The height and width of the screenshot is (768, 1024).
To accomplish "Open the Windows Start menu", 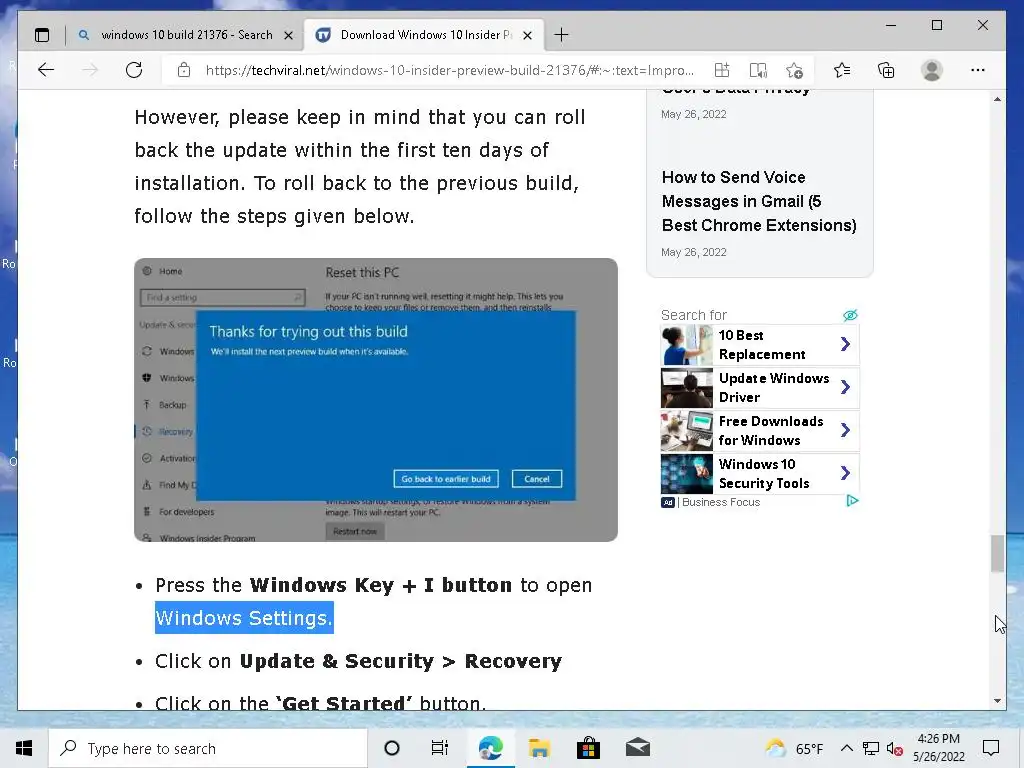I will pos(24,748).
